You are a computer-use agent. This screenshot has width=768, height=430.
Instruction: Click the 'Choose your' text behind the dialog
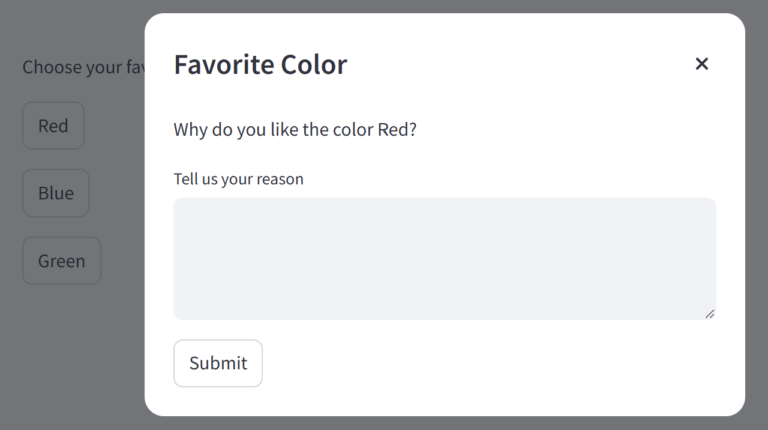(80, 67)
